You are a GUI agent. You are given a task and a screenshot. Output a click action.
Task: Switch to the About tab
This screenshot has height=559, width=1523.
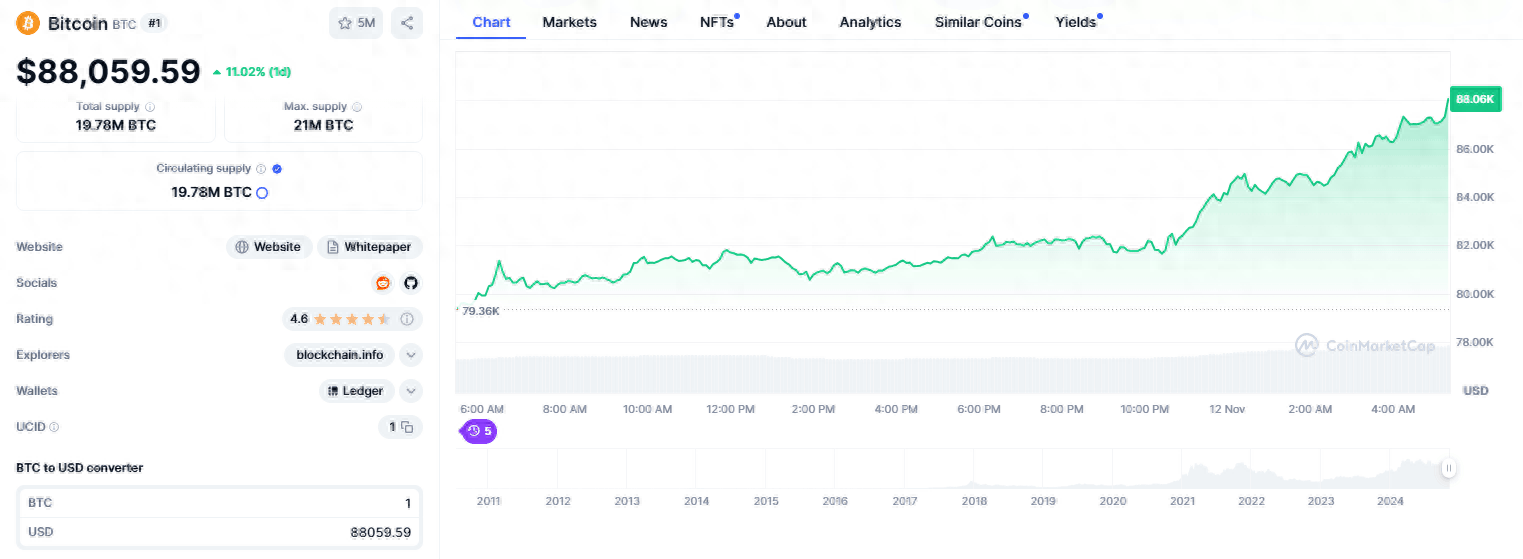pyautogui.click(x=786, y=22)
